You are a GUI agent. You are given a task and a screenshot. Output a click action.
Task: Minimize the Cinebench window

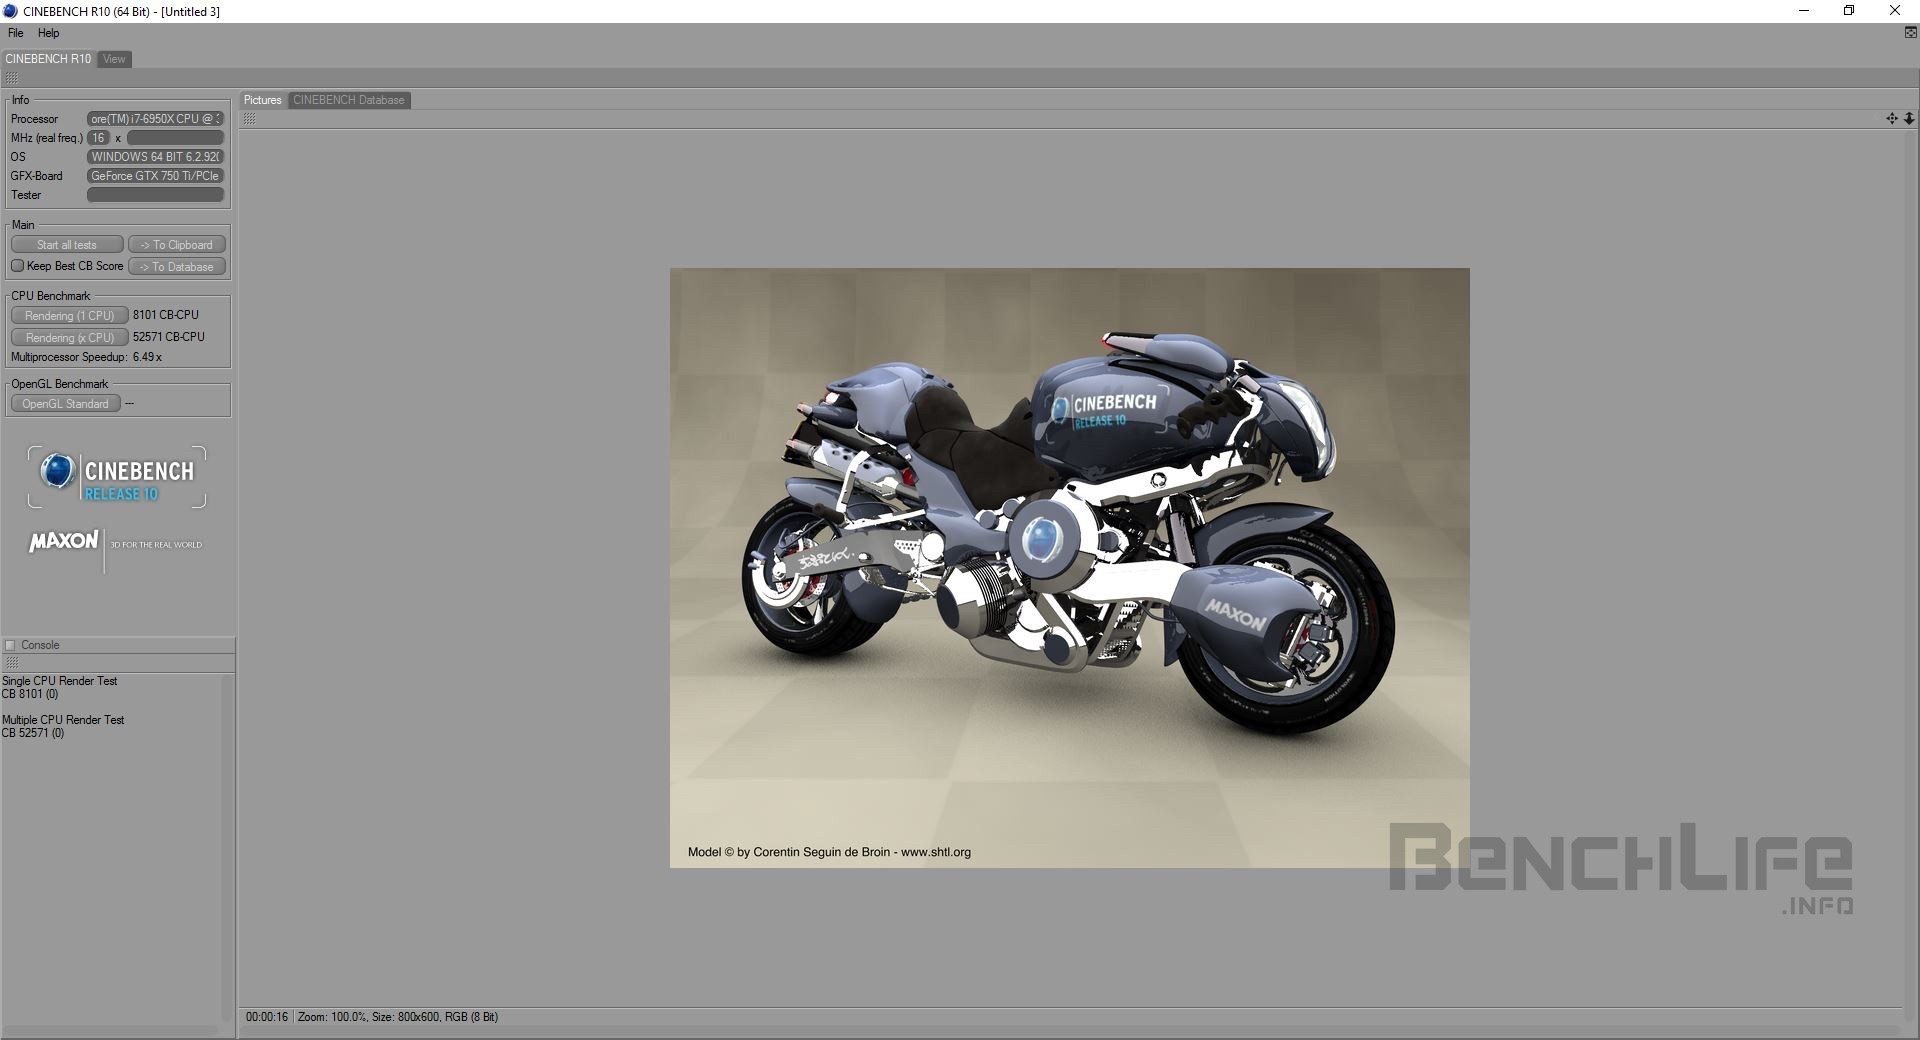(1804, 11)
